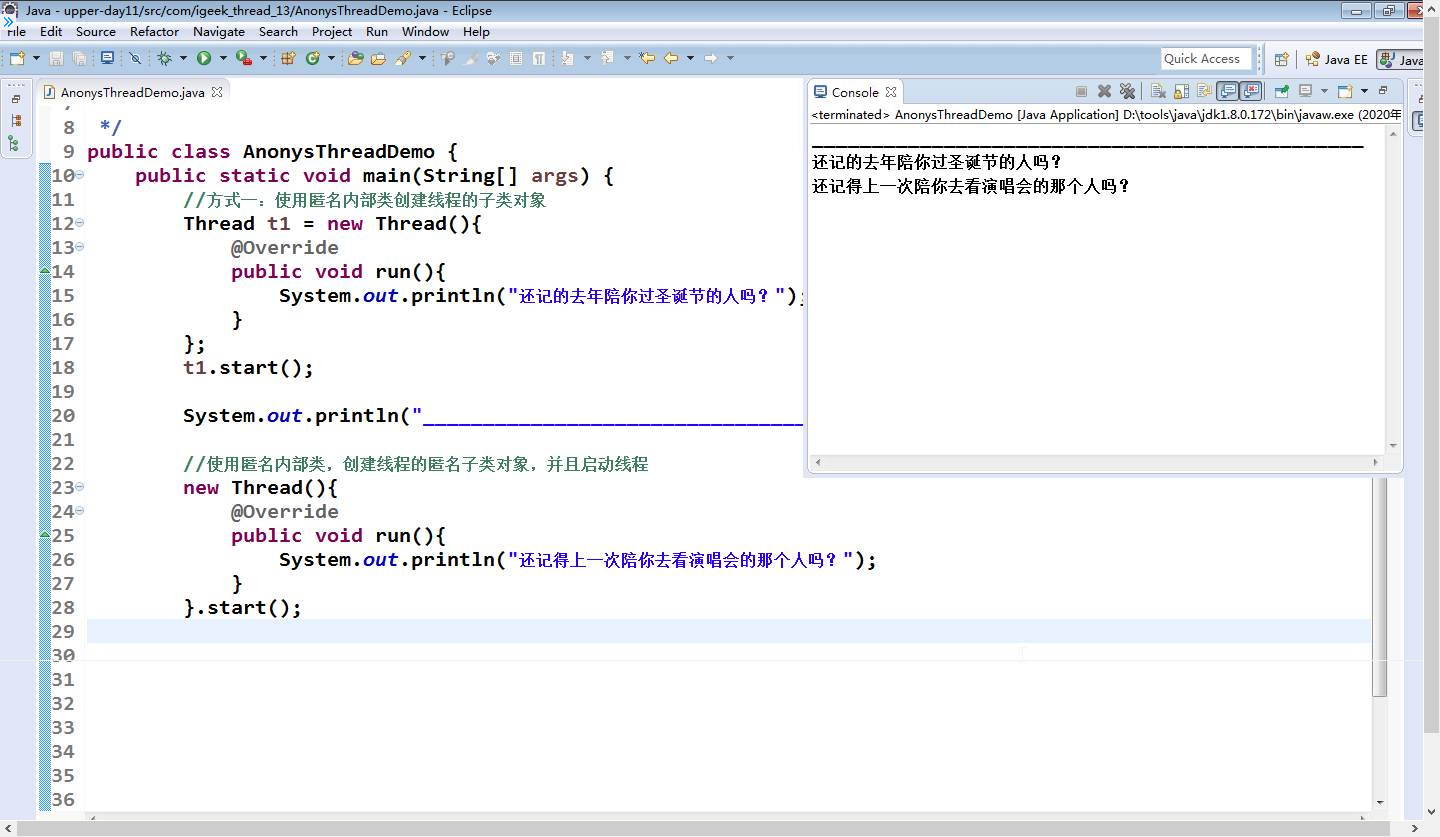The width and height of the screenshot is (1440, 837).
Task: Click the Open Perspective icon
Action: [1281, 59]
